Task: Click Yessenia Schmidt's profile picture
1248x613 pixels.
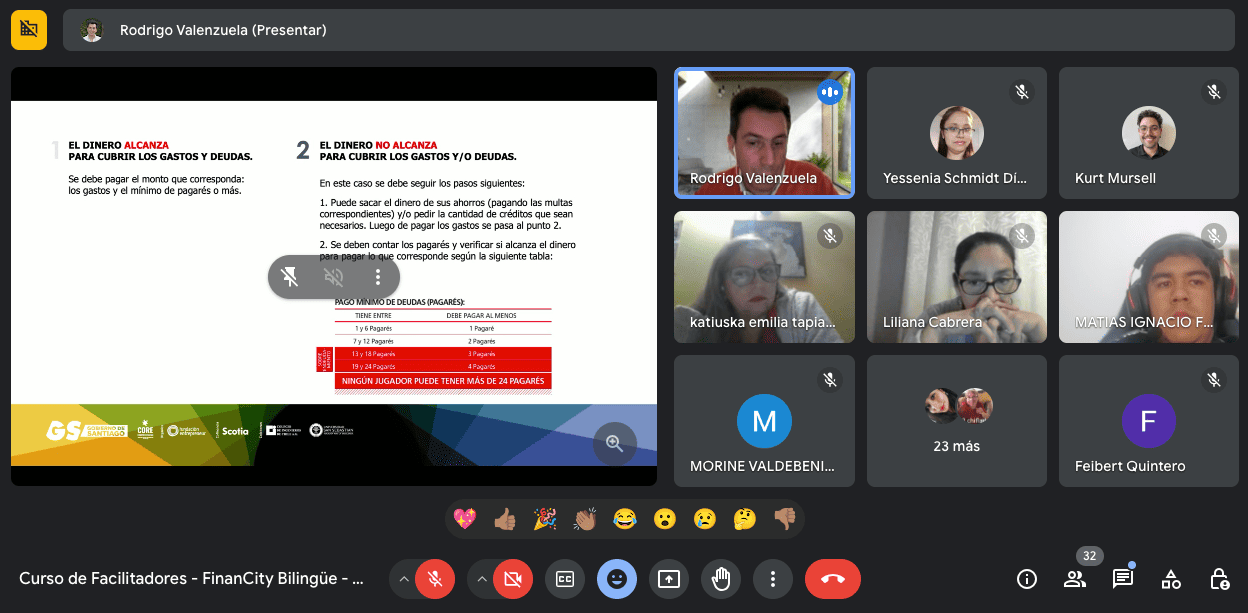Action: [957, 132]
